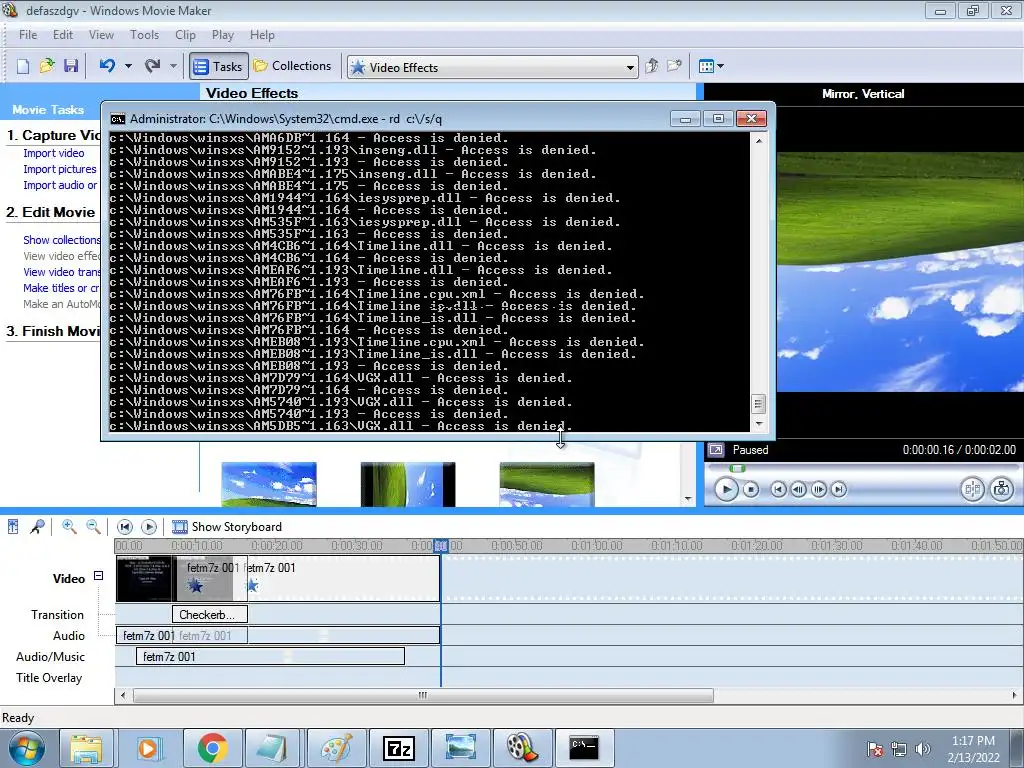Image resolution: width=1024 pixels, height=768 pixels.
Task: Zoom out the timeline
Action: [x=93, y=526]
